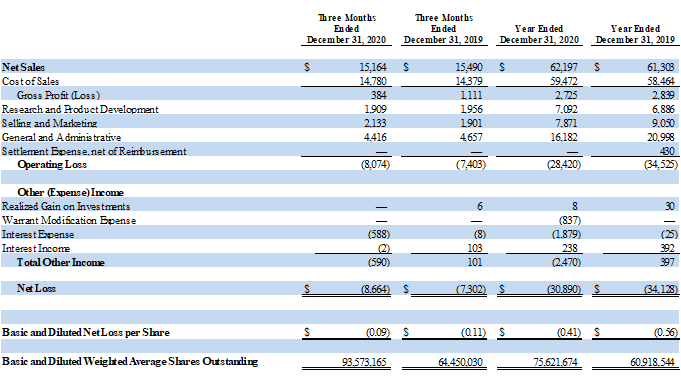The height and width of the screenshot is (377, 681).
Task: Select the 'Net Sales' row label
Action: tap(23, 67)
